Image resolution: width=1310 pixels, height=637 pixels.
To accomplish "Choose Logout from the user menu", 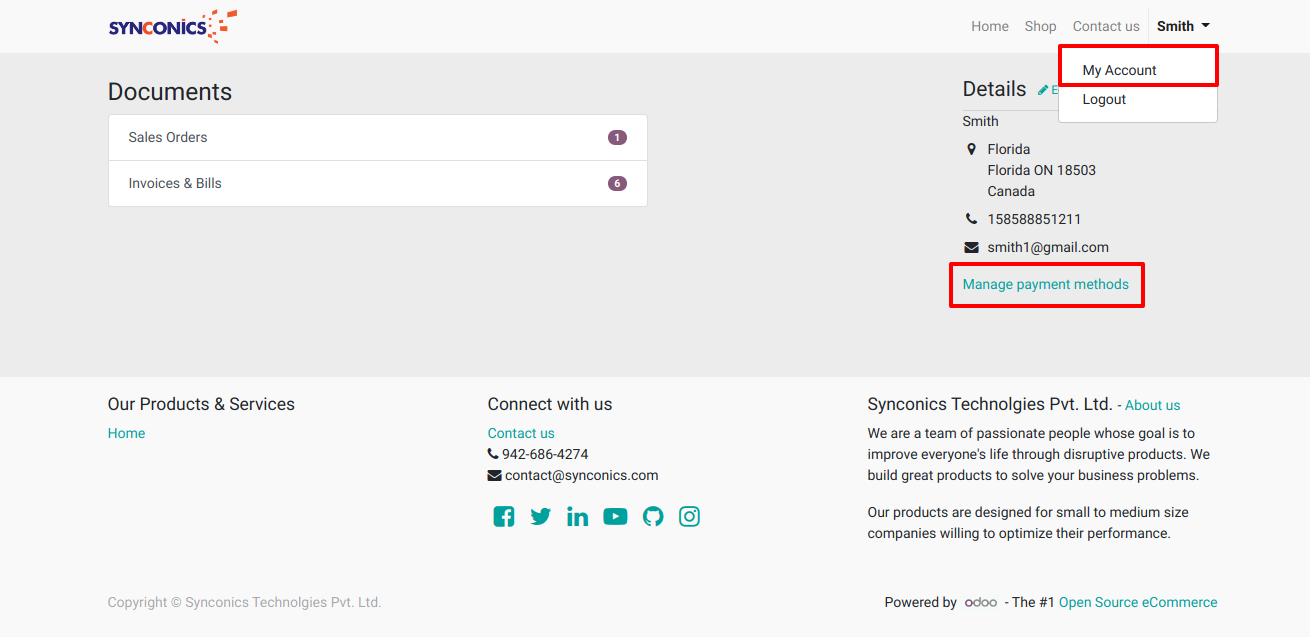I will point(1104,99).
